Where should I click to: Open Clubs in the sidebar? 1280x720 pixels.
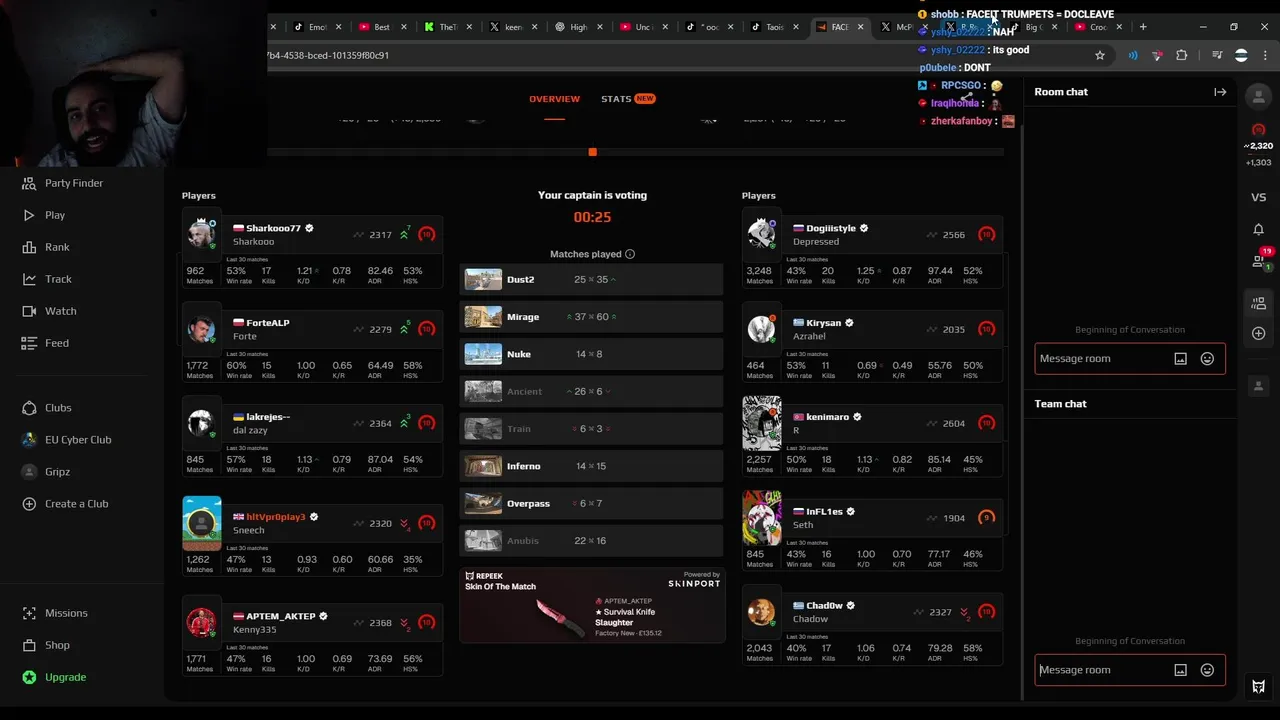[x=58, y=408]
